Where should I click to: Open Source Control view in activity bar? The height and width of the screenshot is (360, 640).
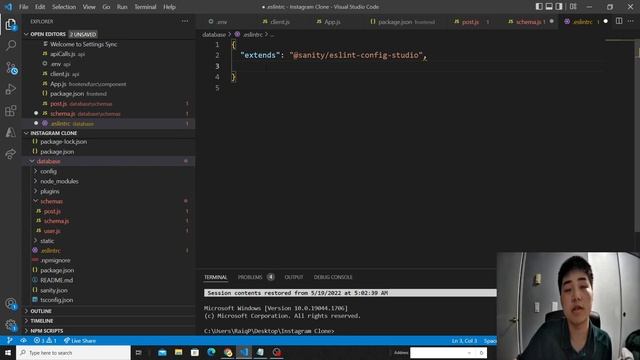click(x=11, y=68)
